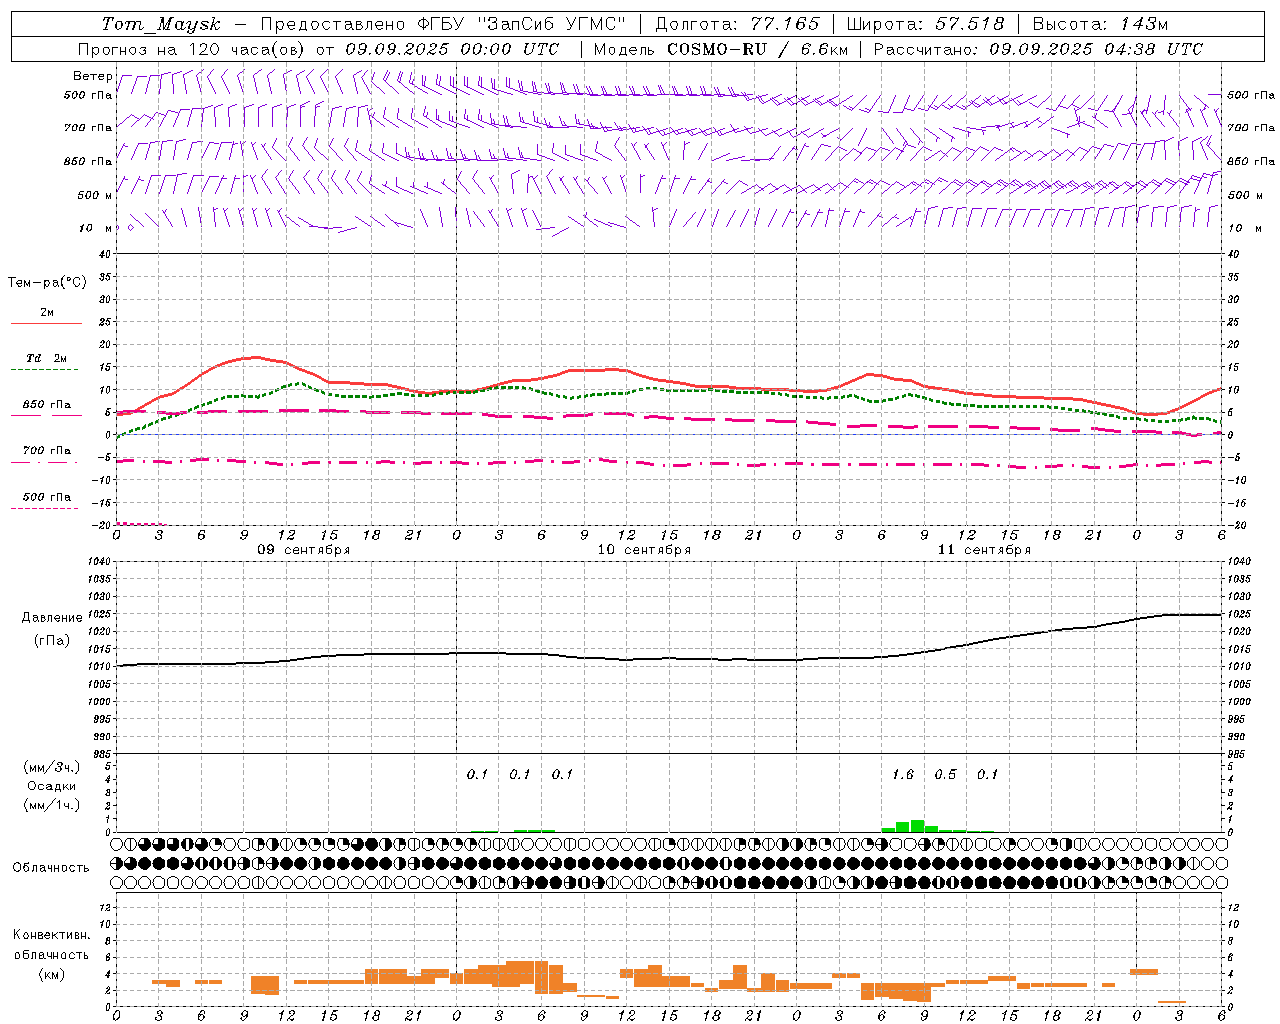Click the Тем-ра(°C) axis title

click(47, 282)
